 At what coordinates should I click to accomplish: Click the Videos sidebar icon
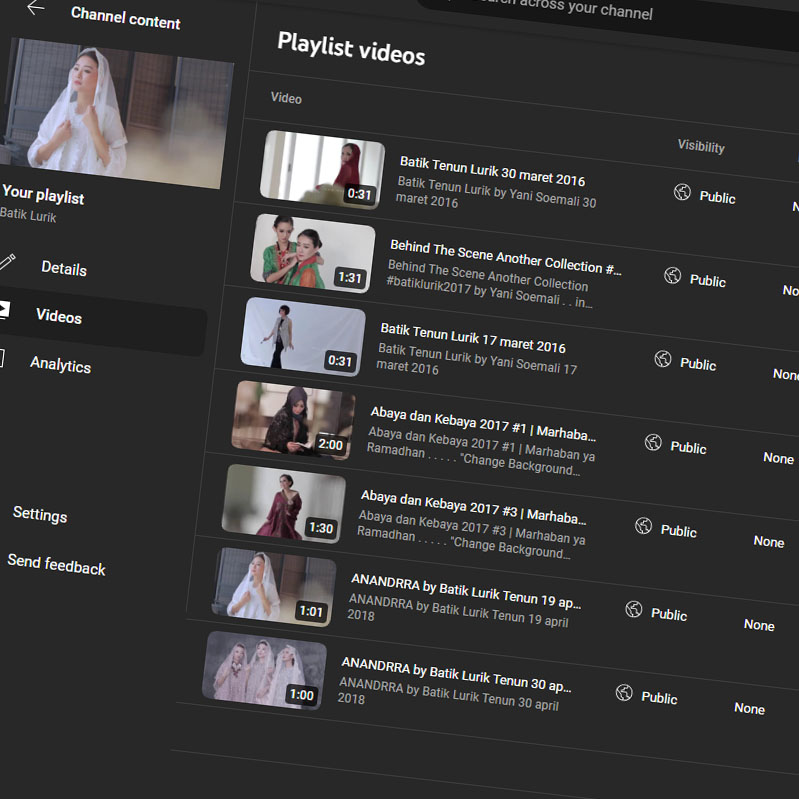pyautogui.click(x=3, y=309)
